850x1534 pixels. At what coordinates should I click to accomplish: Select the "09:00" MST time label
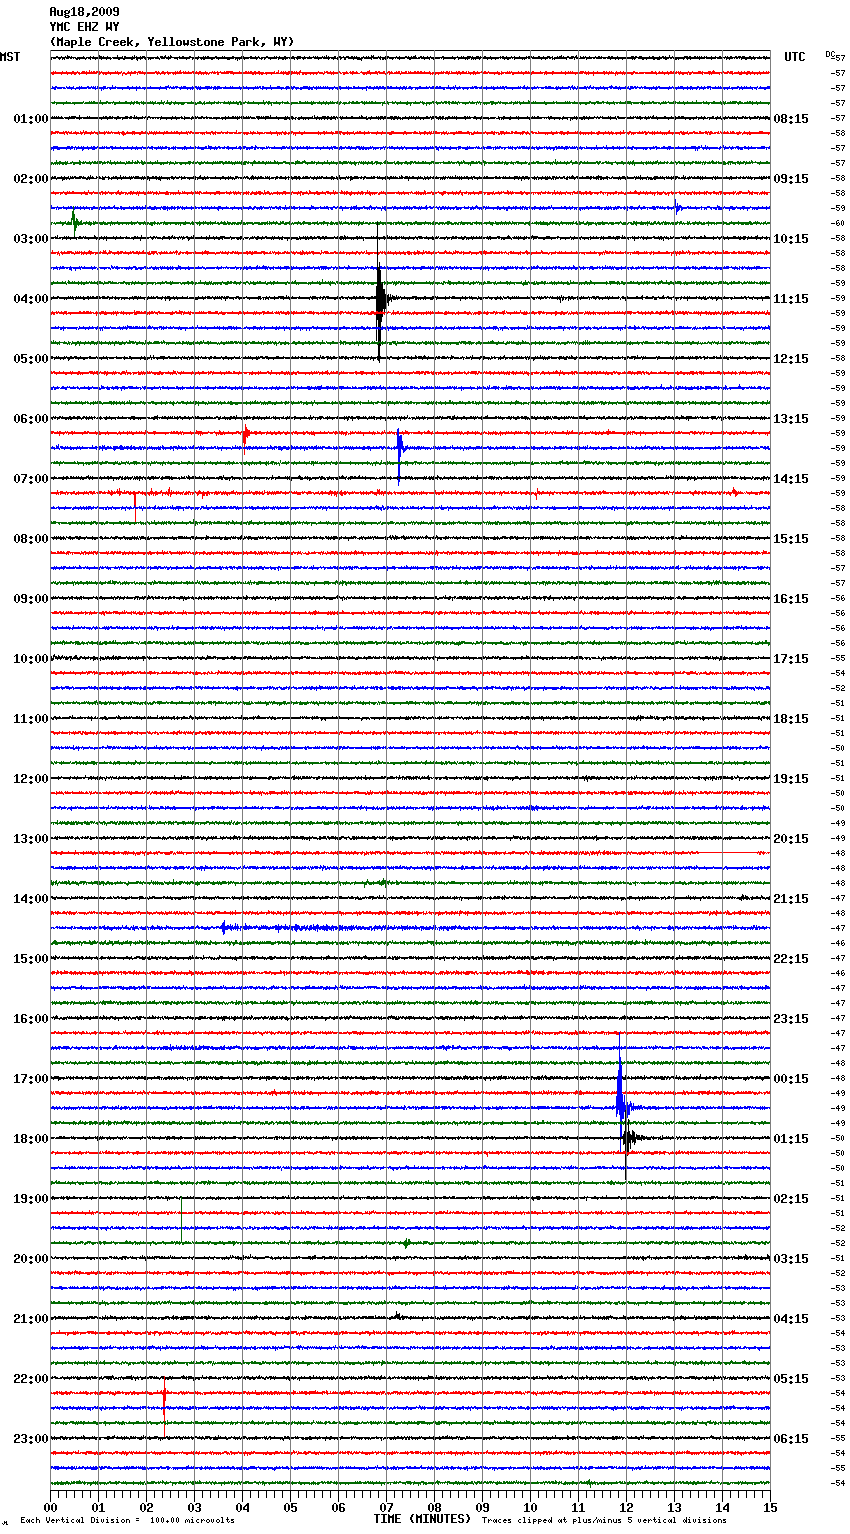click(x=31, y=599)
